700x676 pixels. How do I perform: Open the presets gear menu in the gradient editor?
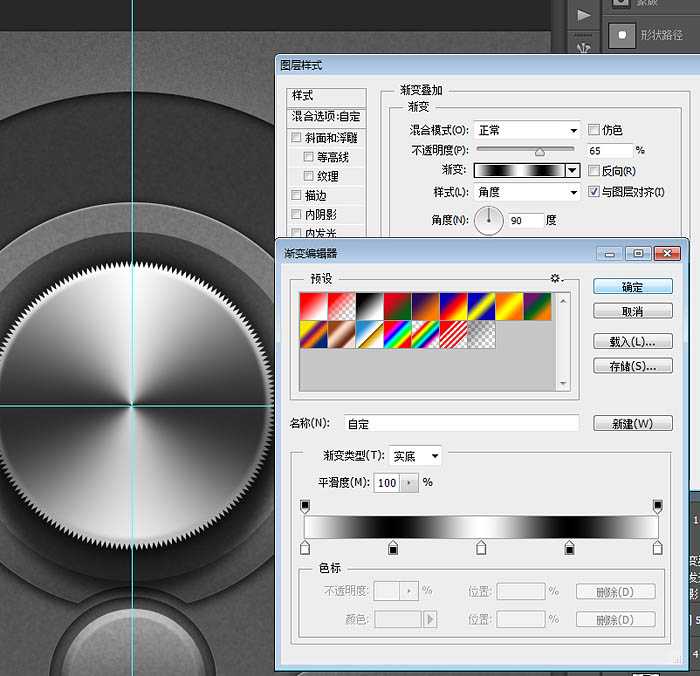click(x=556, y=278)
